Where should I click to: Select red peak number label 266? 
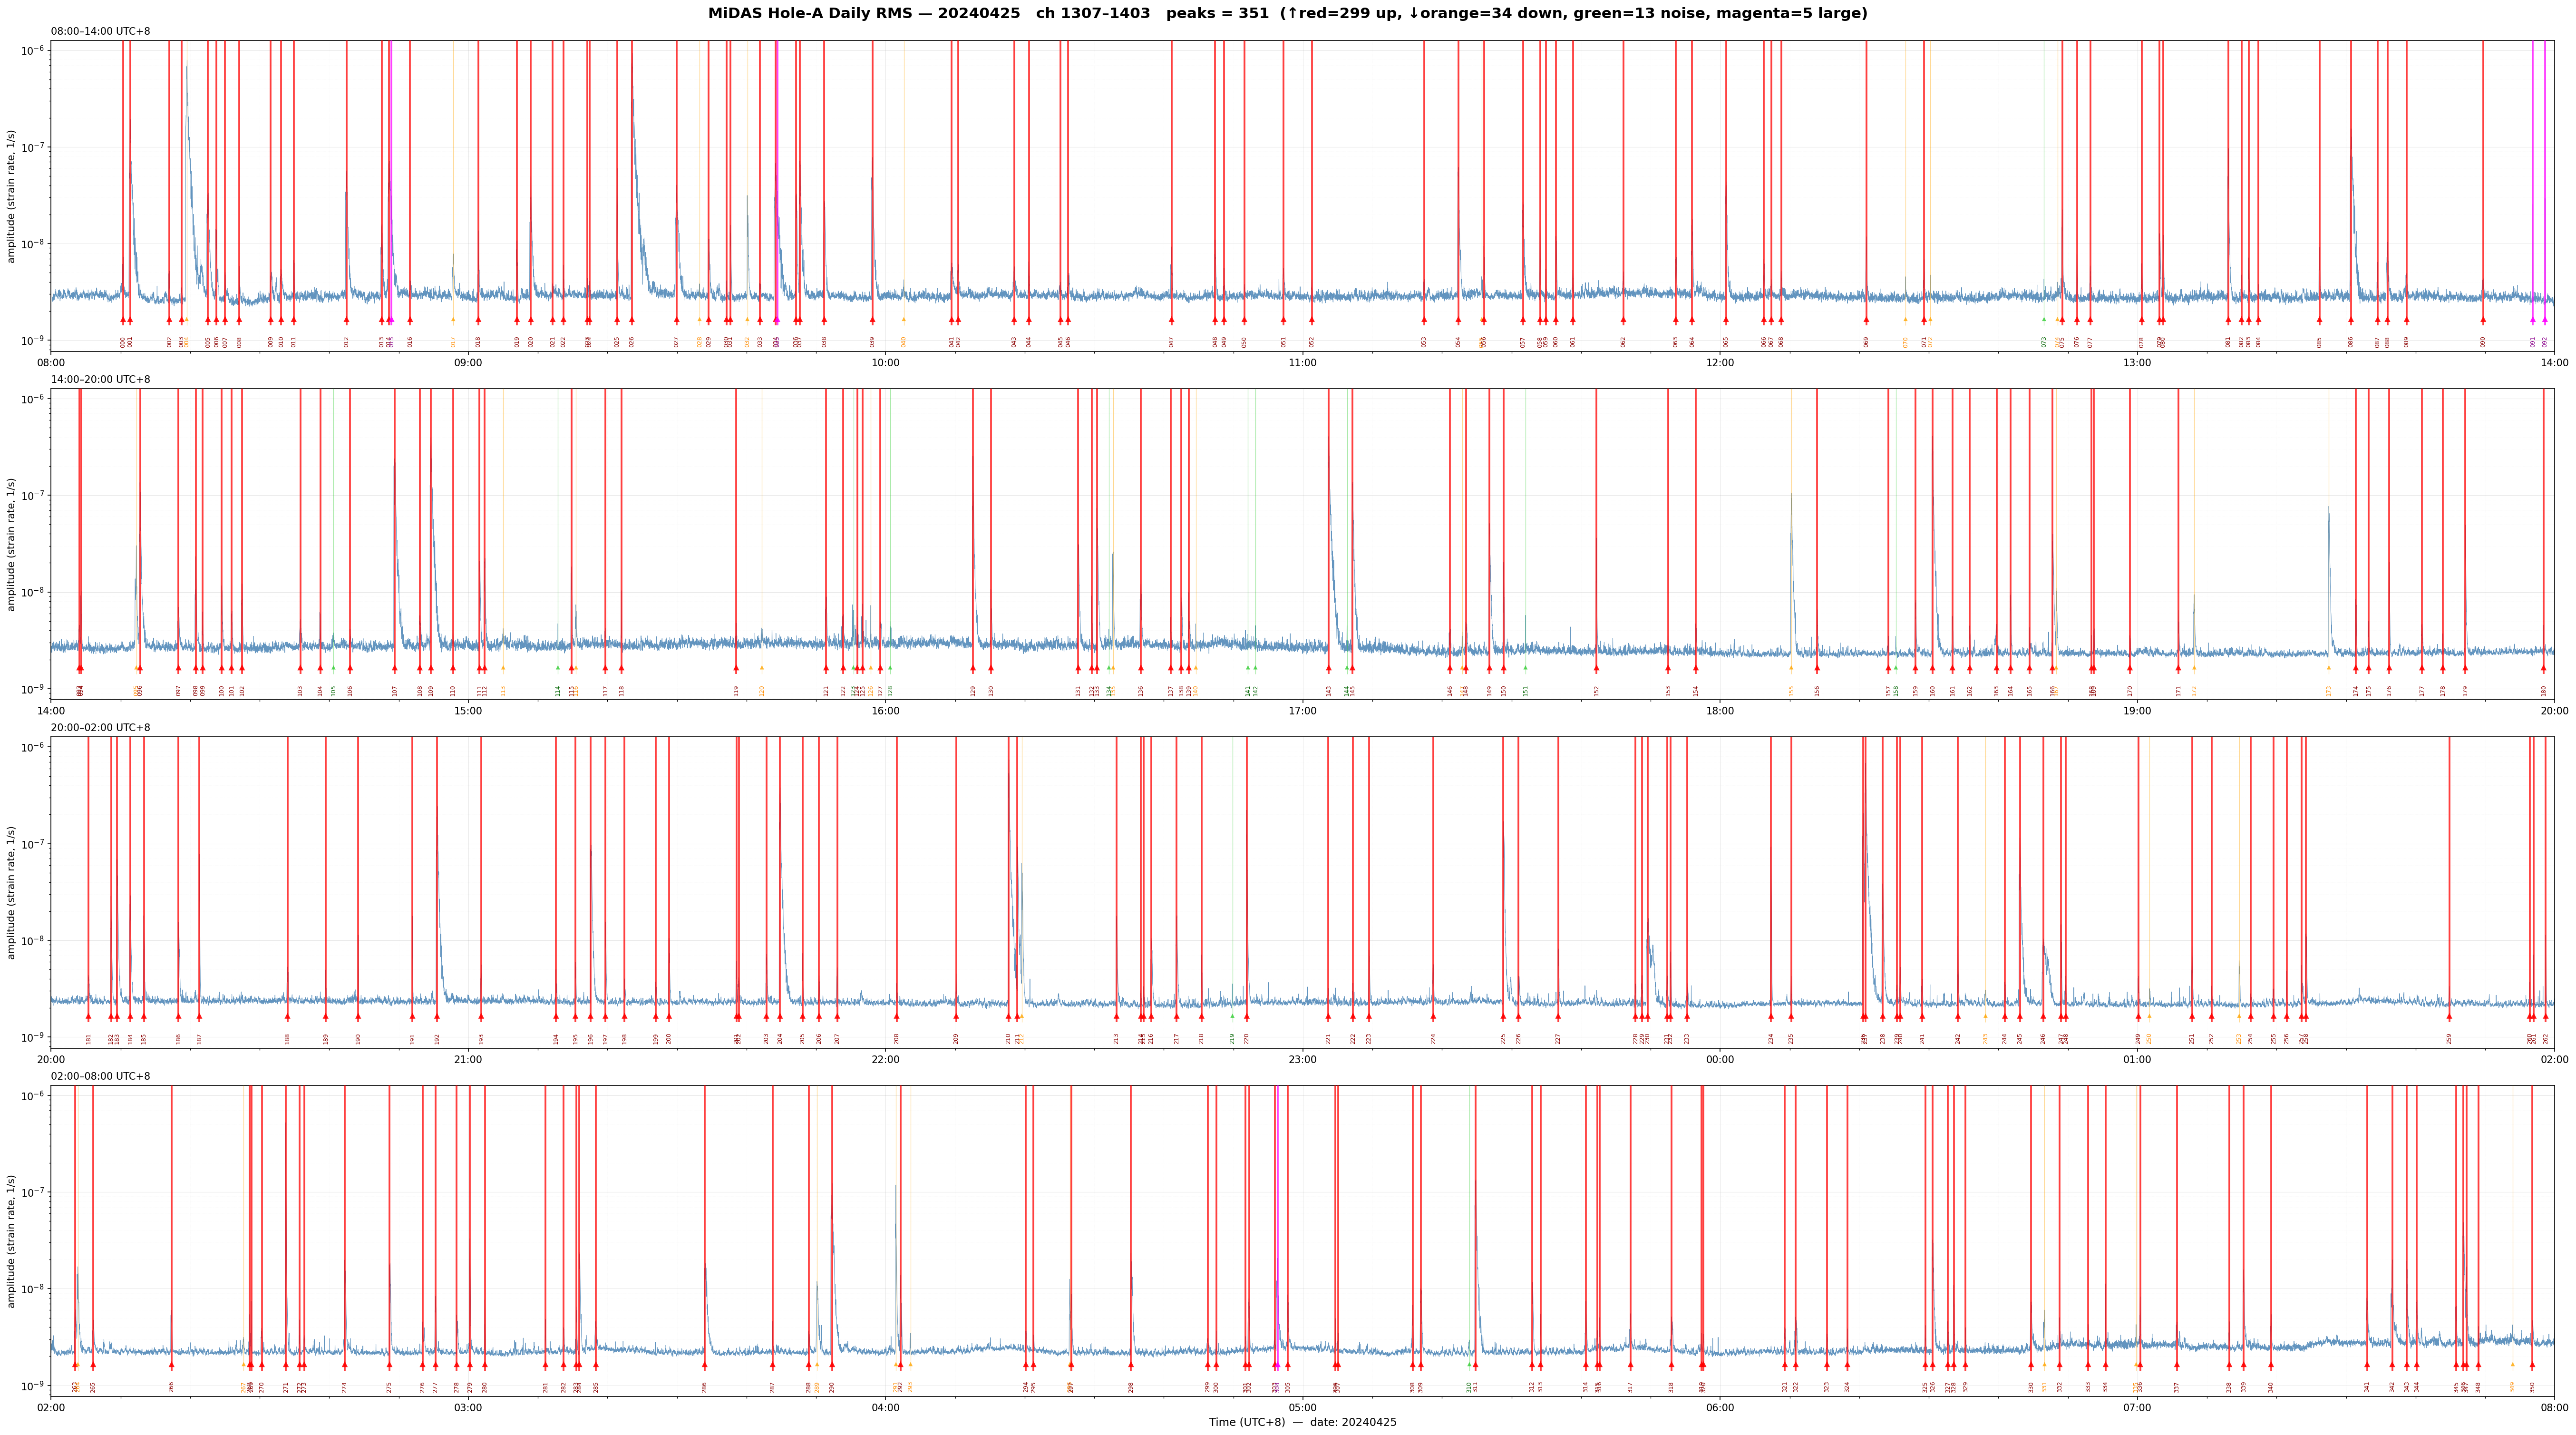171,1387
